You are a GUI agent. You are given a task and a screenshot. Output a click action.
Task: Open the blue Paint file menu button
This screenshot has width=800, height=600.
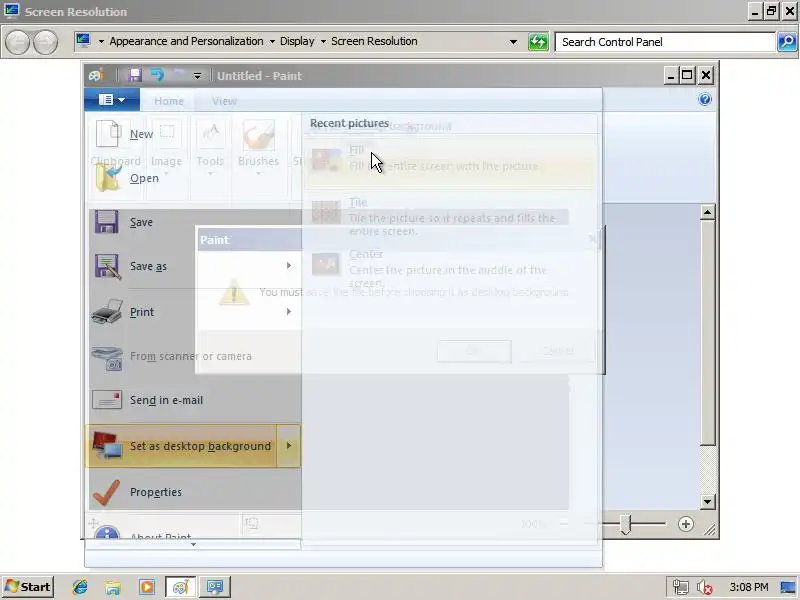pyautogui.click(x=112, y=99)
